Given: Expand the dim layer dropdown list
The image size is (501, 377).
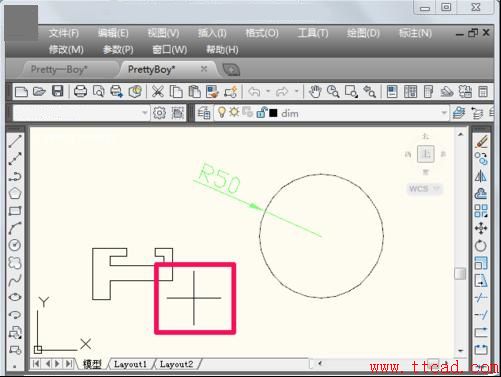Looking at the screenshot, I should [444, 113].
